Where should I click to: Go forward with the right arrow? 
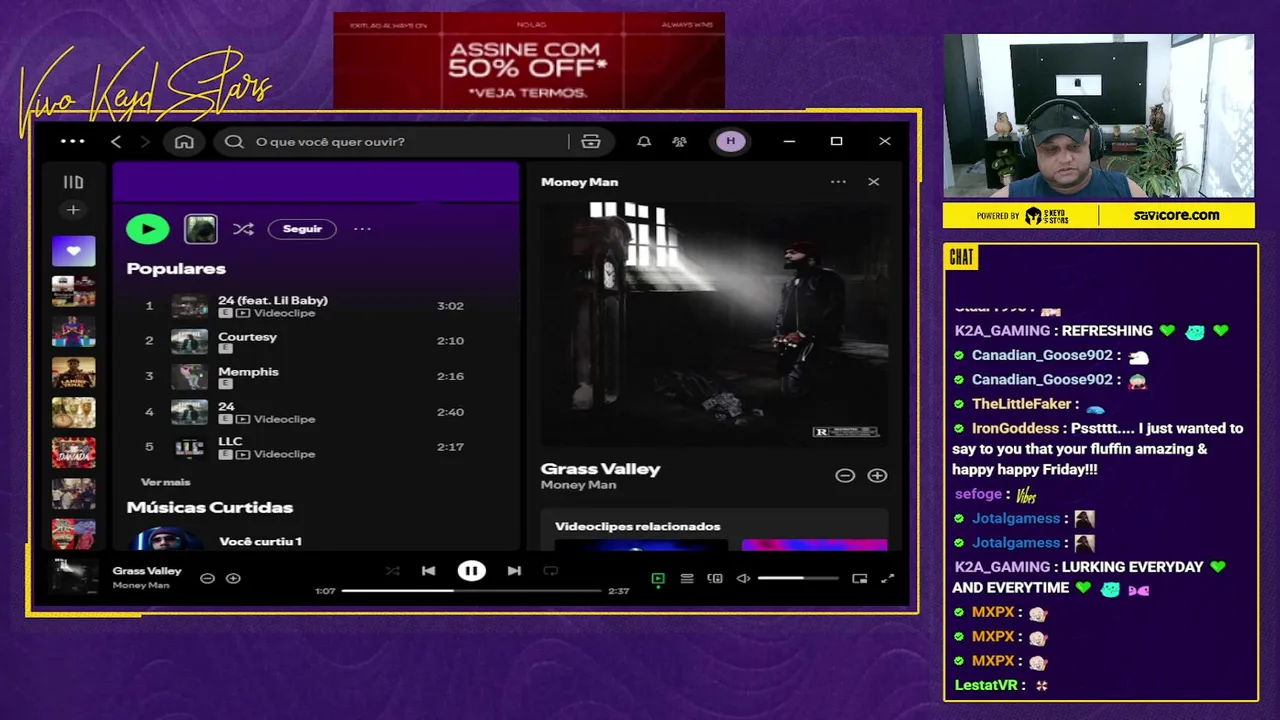(x=145, y=141)
